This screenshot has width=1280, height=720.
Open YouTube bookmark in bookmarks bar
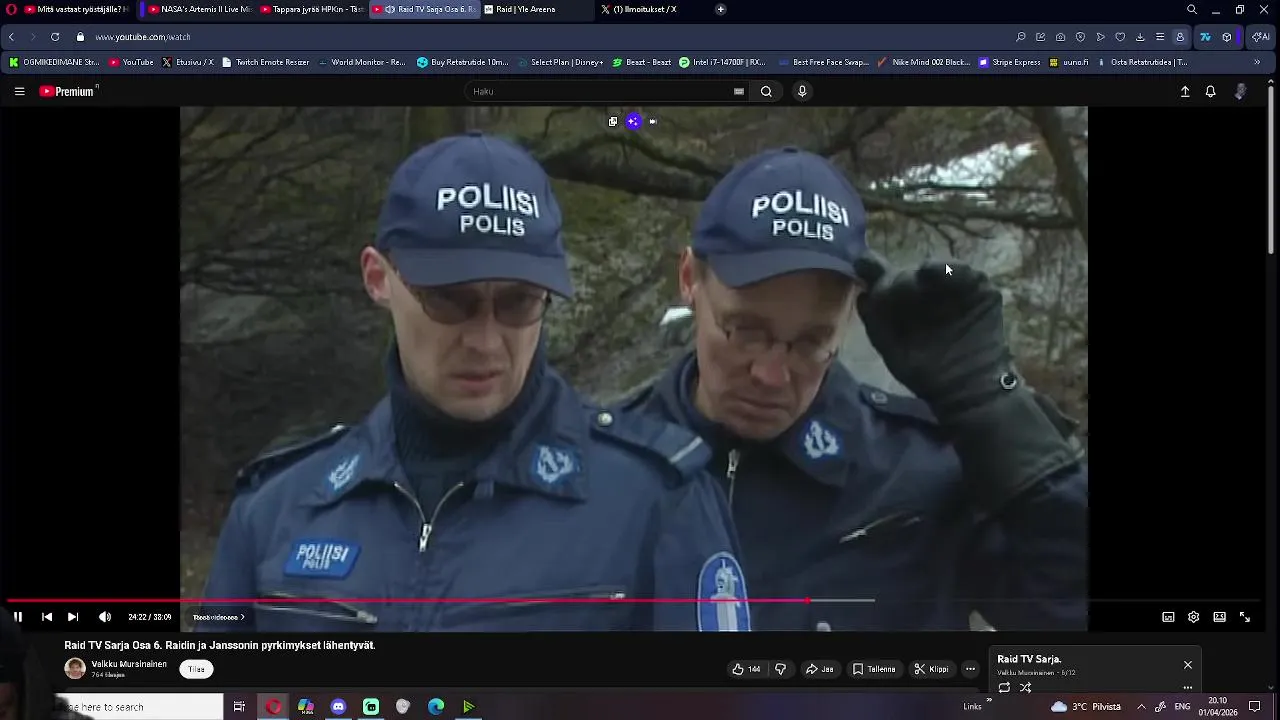131,62
